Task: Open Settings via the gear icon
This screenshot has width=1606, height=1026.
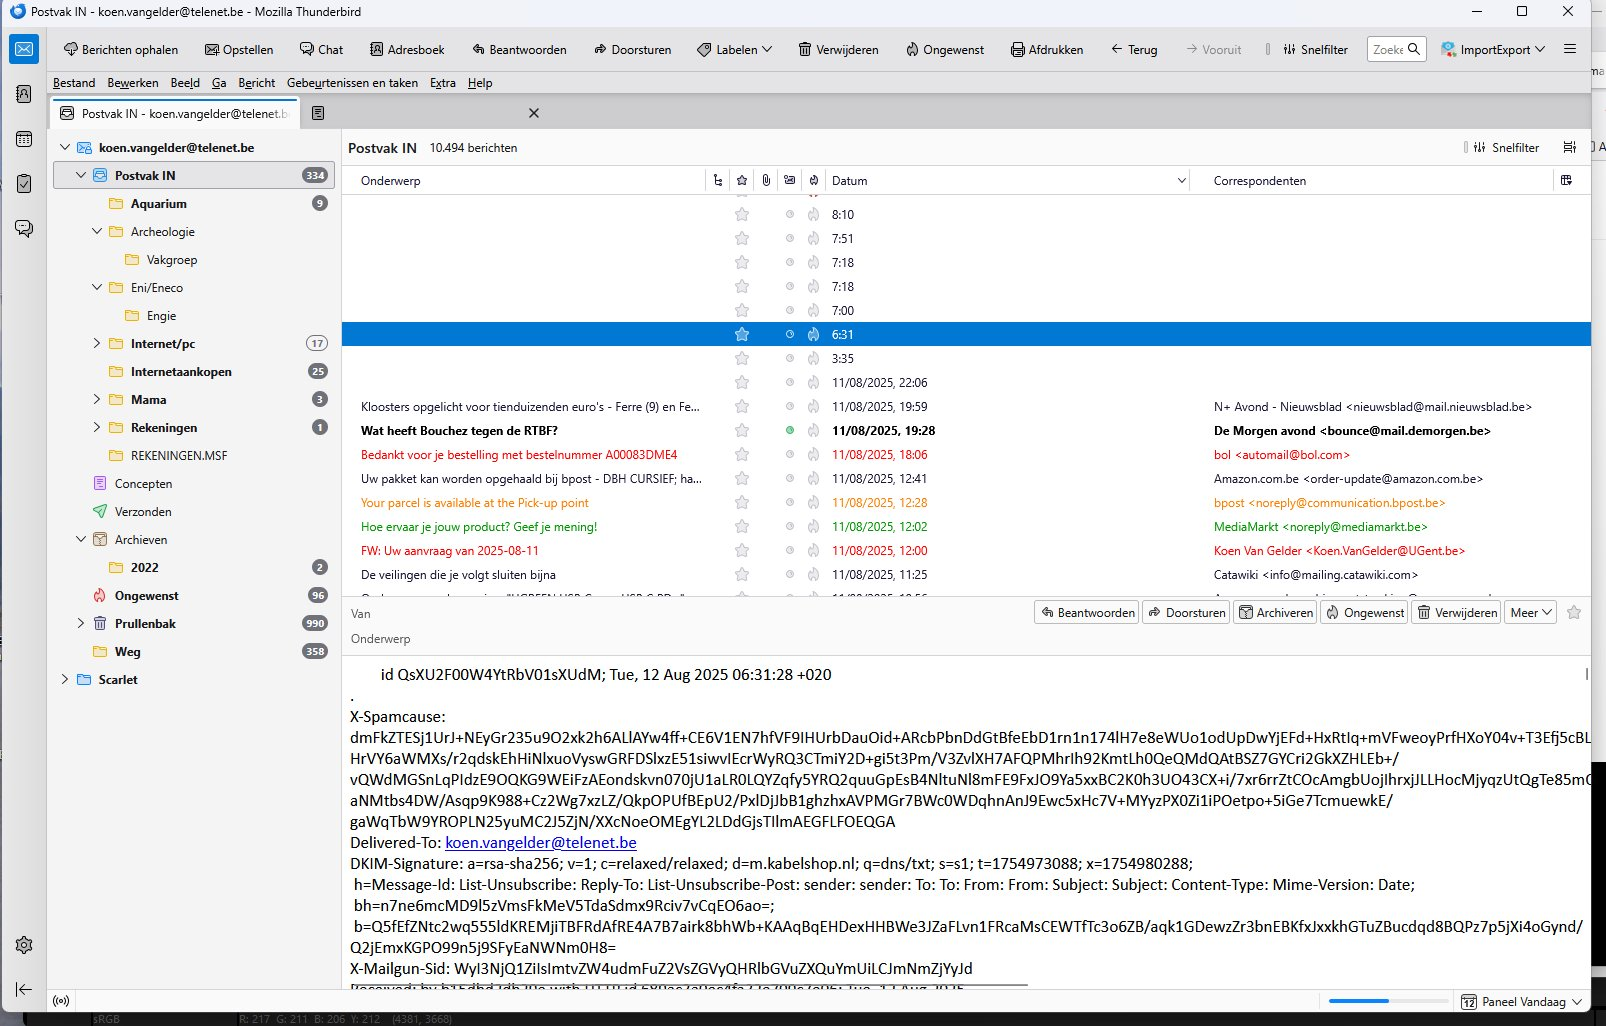Action: coord(24,945)
